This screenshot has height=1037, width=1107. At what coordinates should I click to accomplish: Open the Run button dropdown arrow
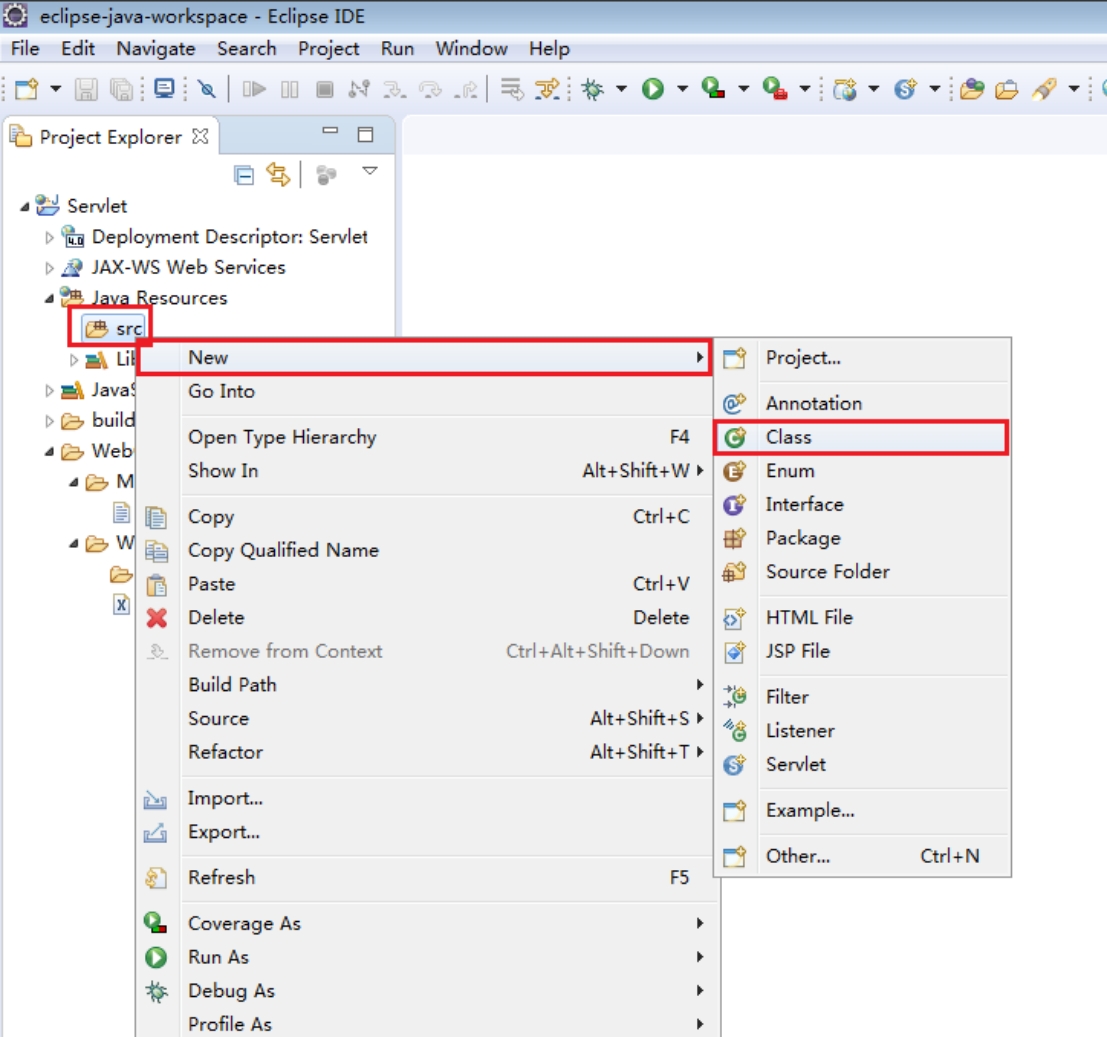click(x=683, y=89)
